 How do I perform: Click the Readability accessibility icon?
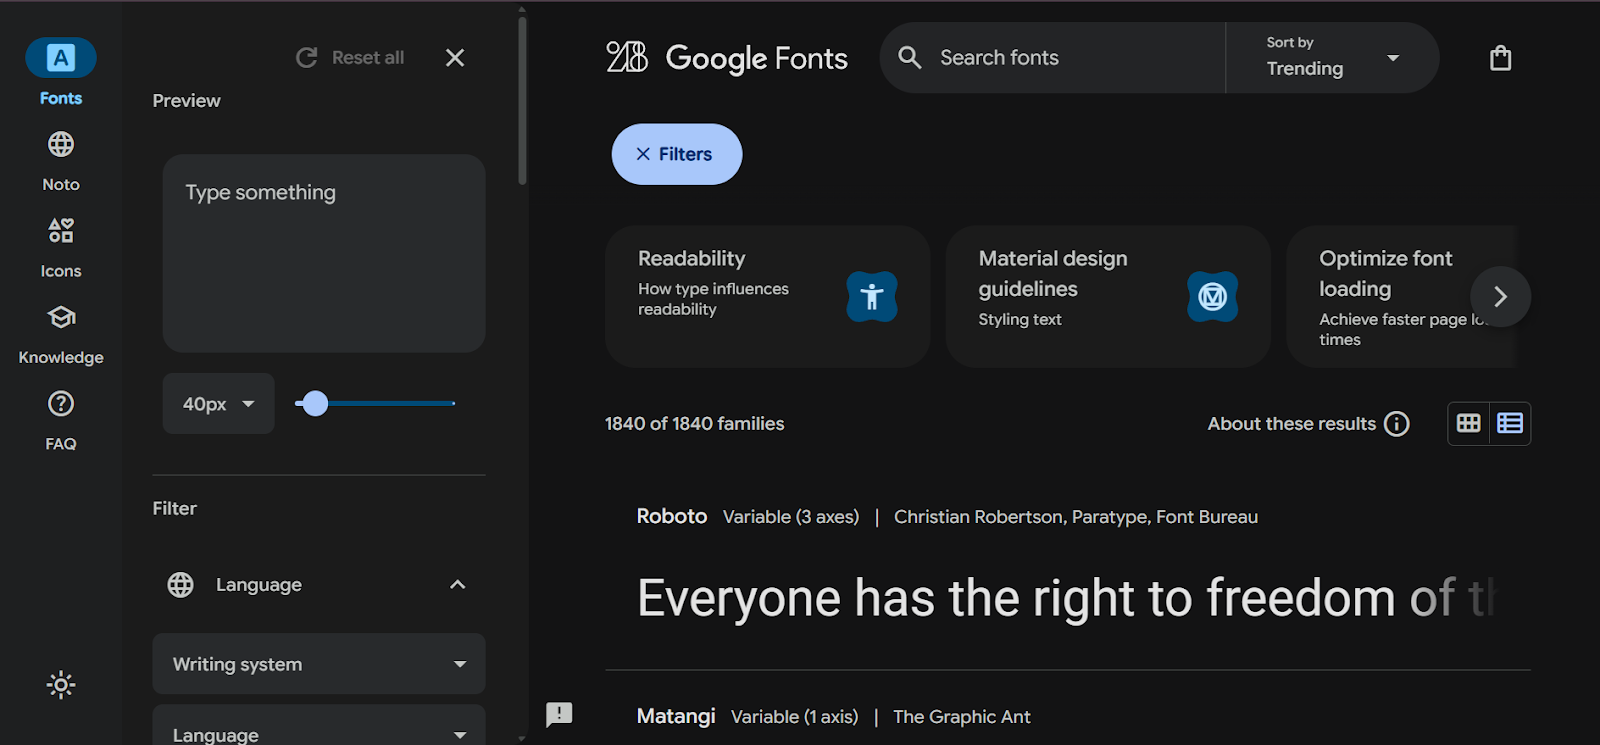click(872, 297)
